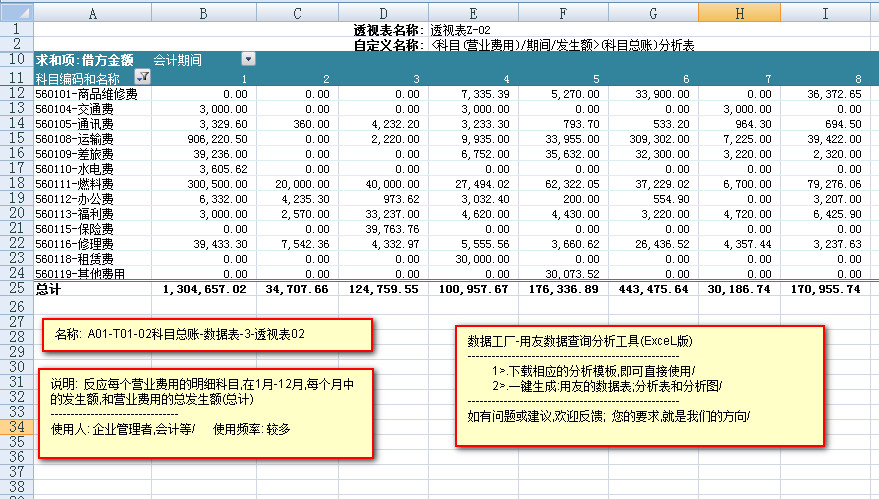Select column A header
879x499 pixels.
point(93,14)
